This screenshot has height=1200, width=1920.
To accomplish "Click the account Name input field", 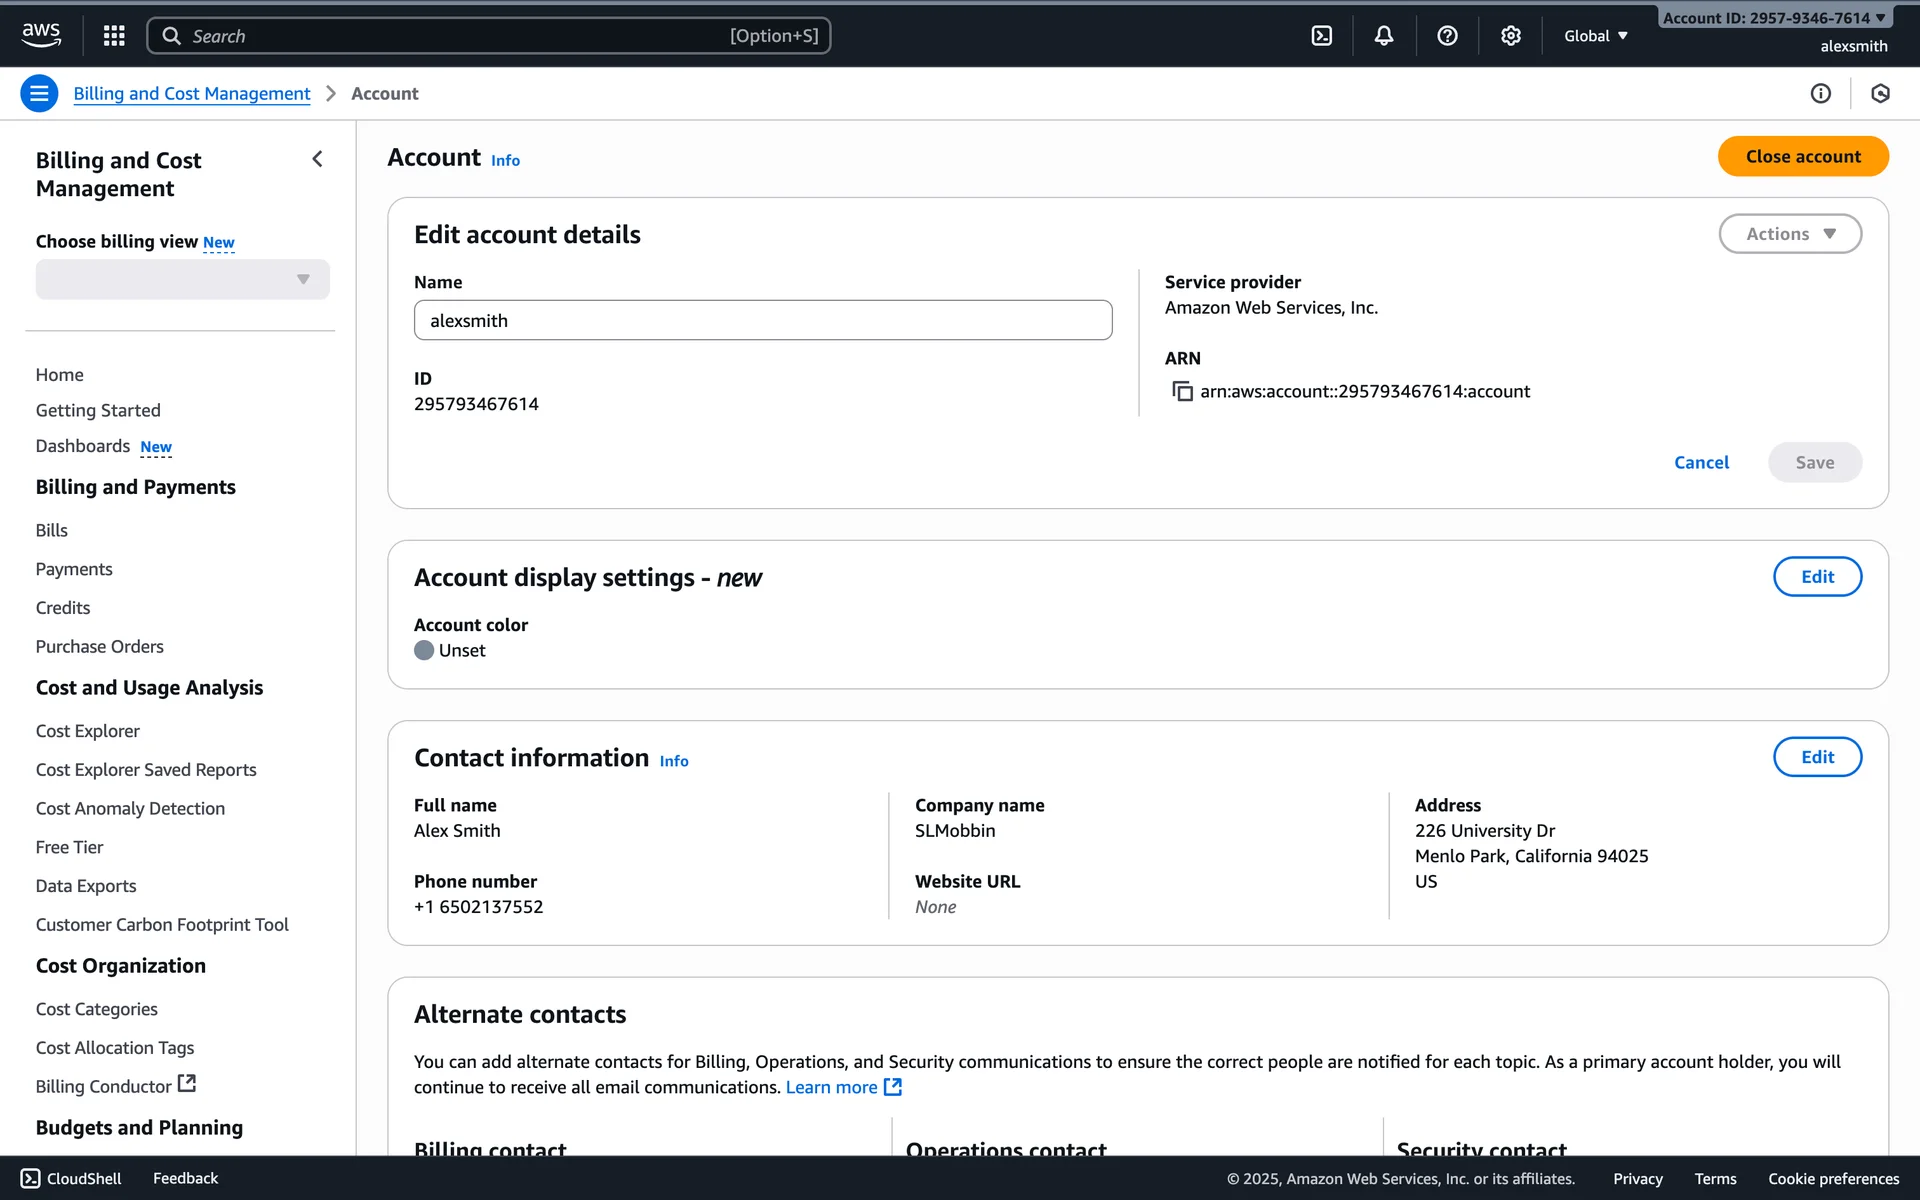I will (x=762, y=321).
